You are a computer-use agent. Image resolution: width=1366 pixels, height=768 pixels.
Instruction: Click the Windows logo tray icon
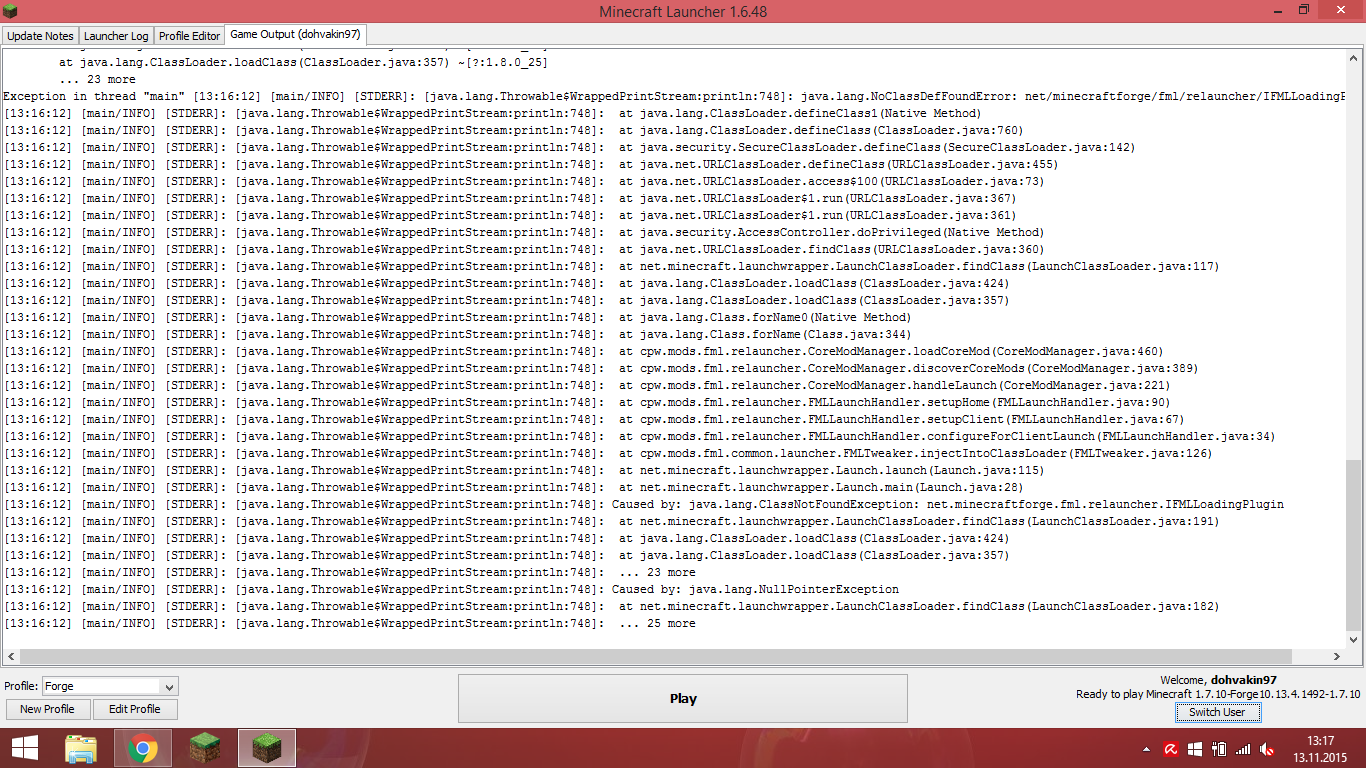(x=1194, y=749)
